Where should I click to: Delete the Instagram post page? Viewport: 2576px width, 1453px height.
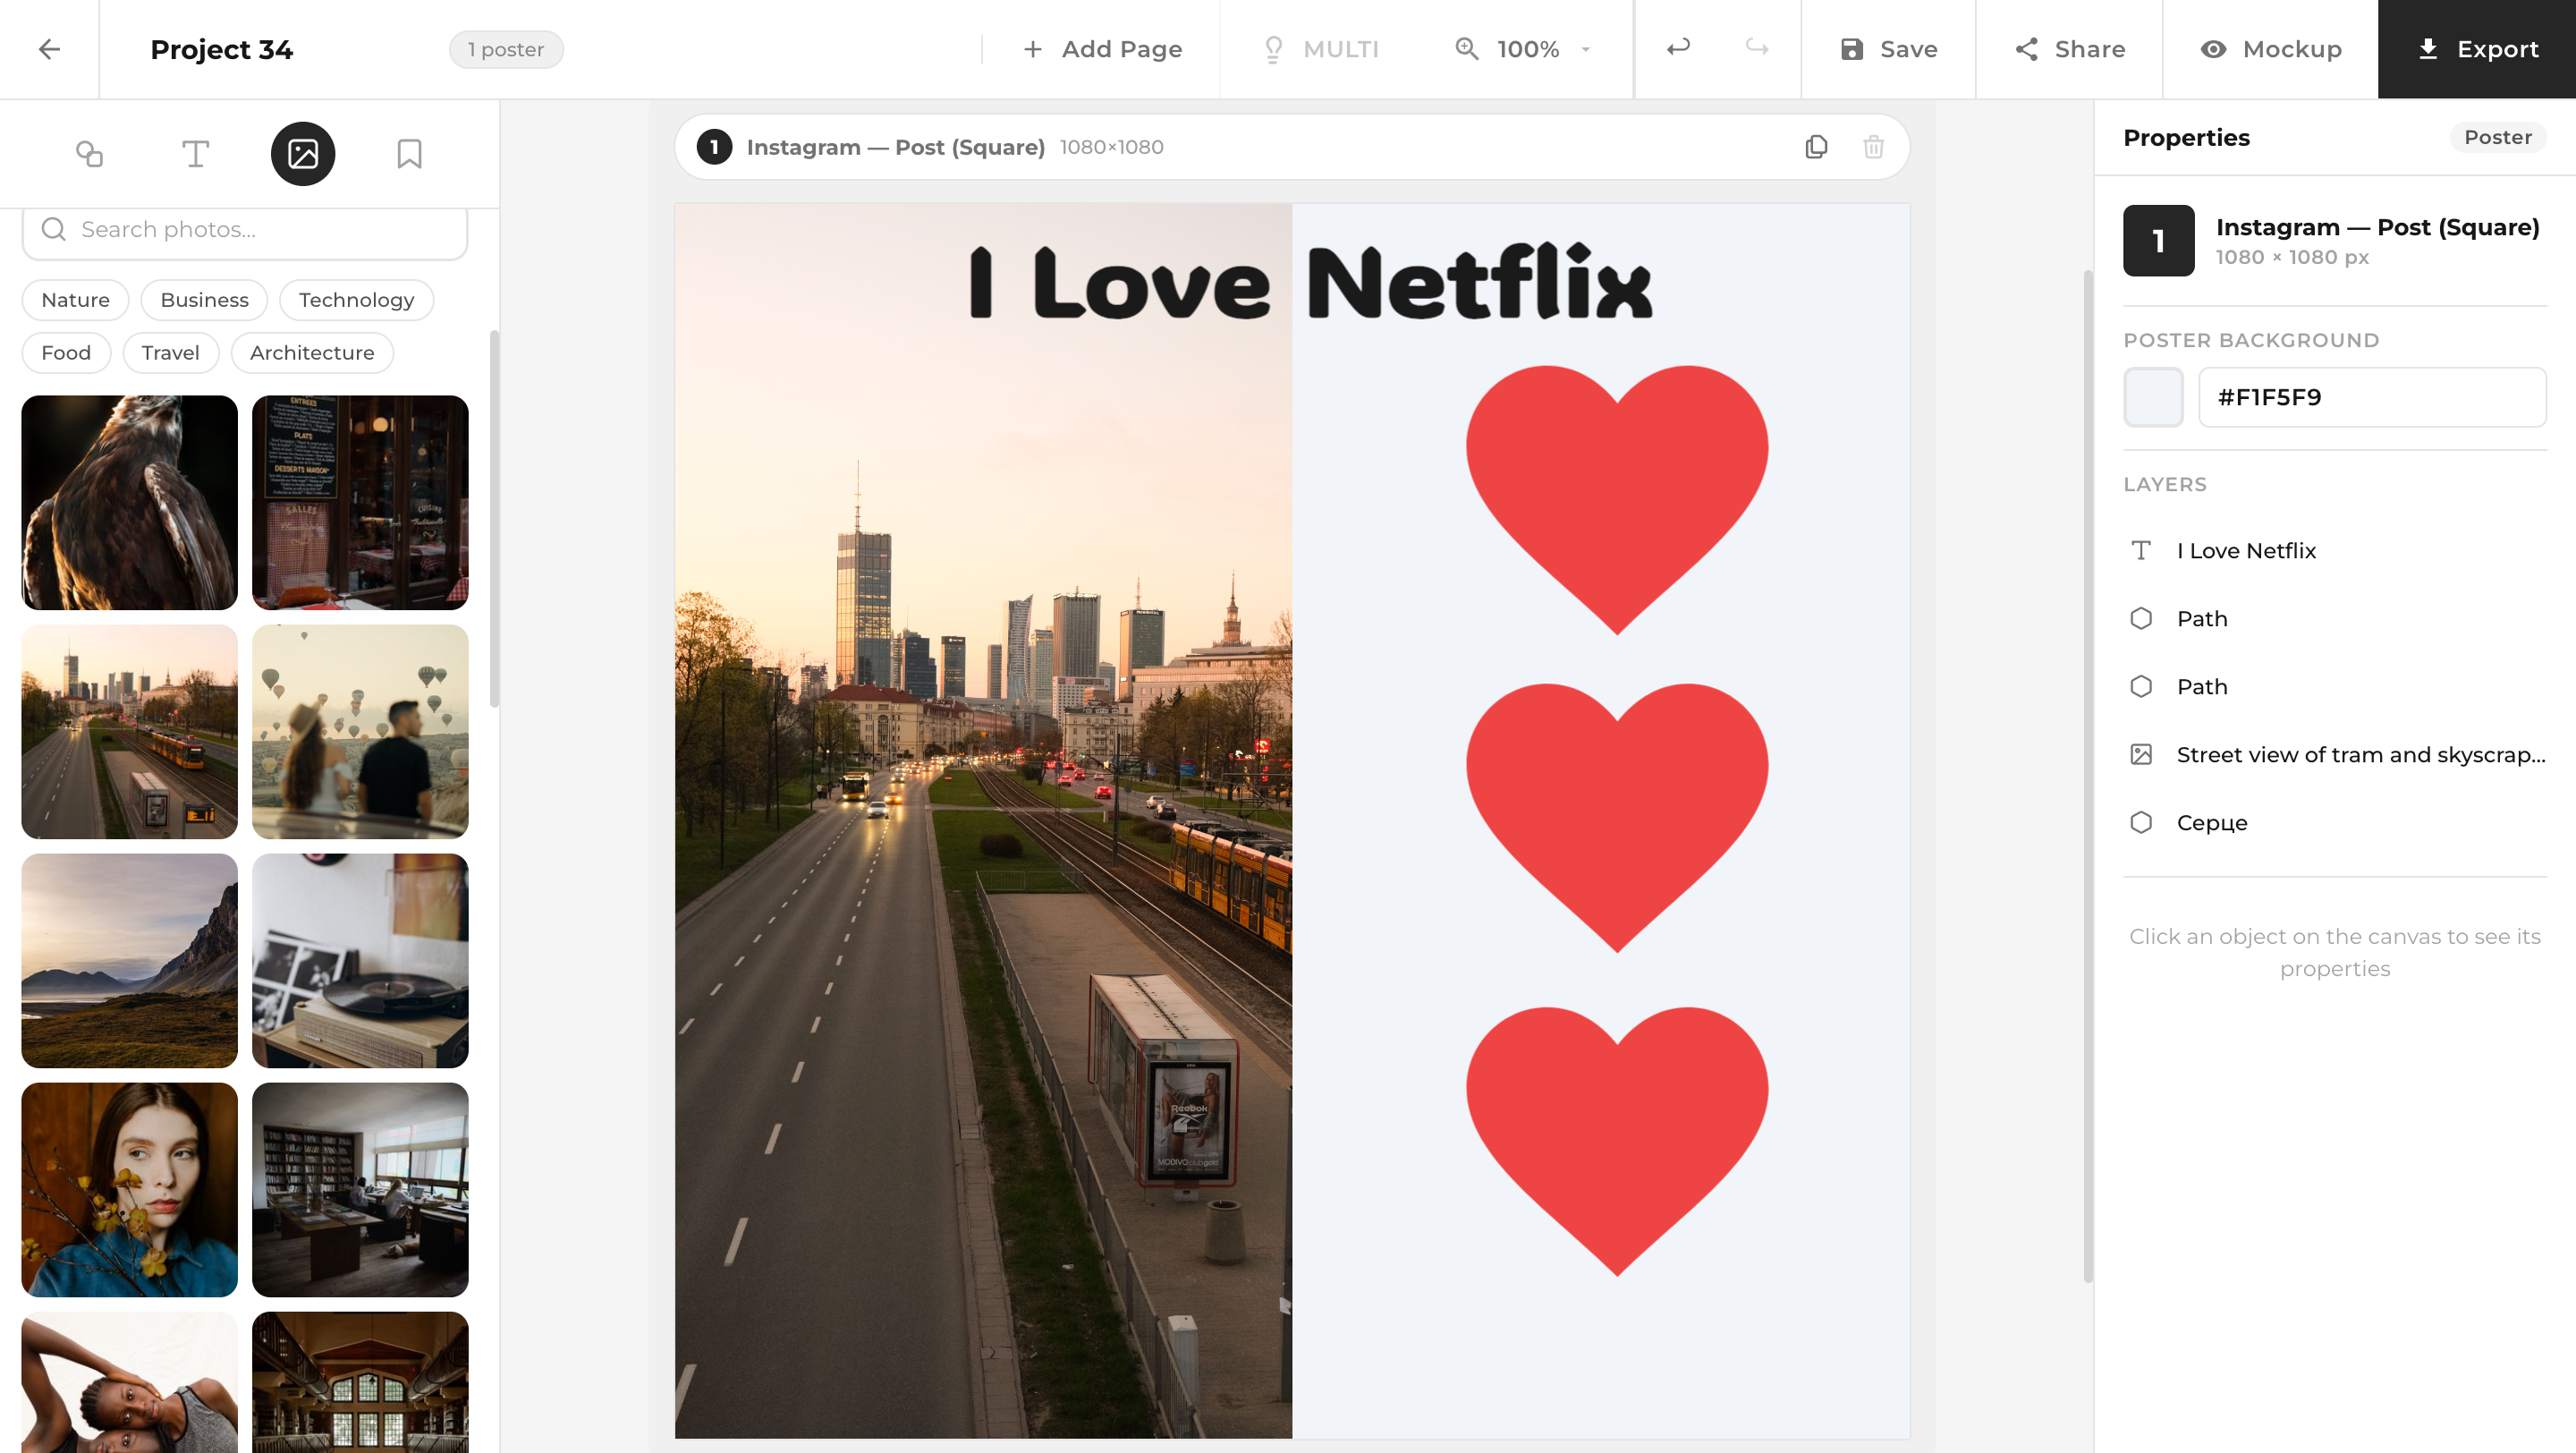[x=1873, y=147]
